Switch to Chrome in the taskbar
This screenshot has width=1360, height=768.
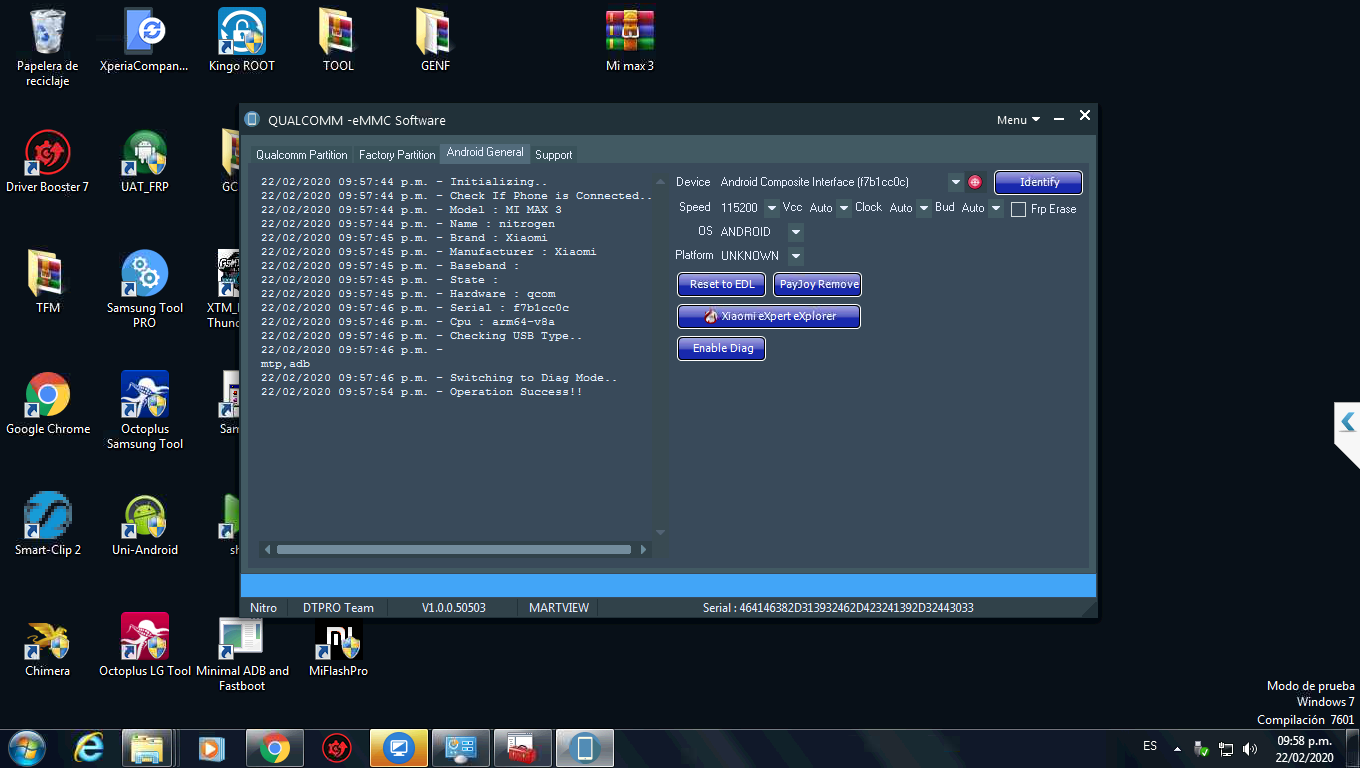275,748
